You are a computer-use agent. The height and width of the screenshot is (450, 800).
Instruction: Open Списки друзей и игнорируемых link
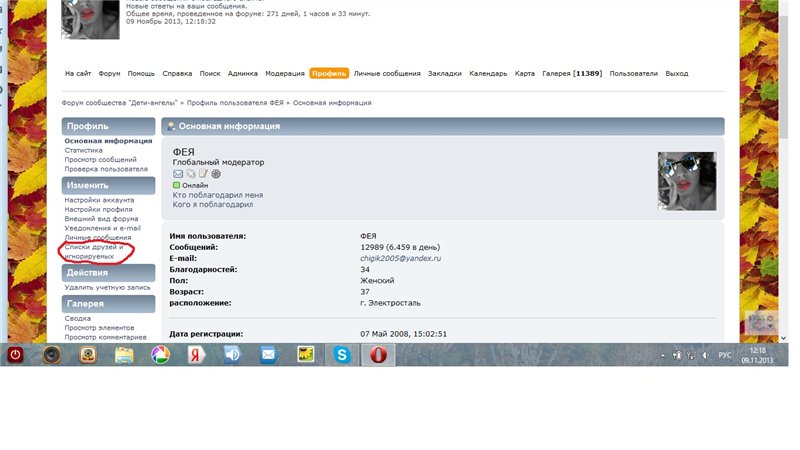pos(93,252)
